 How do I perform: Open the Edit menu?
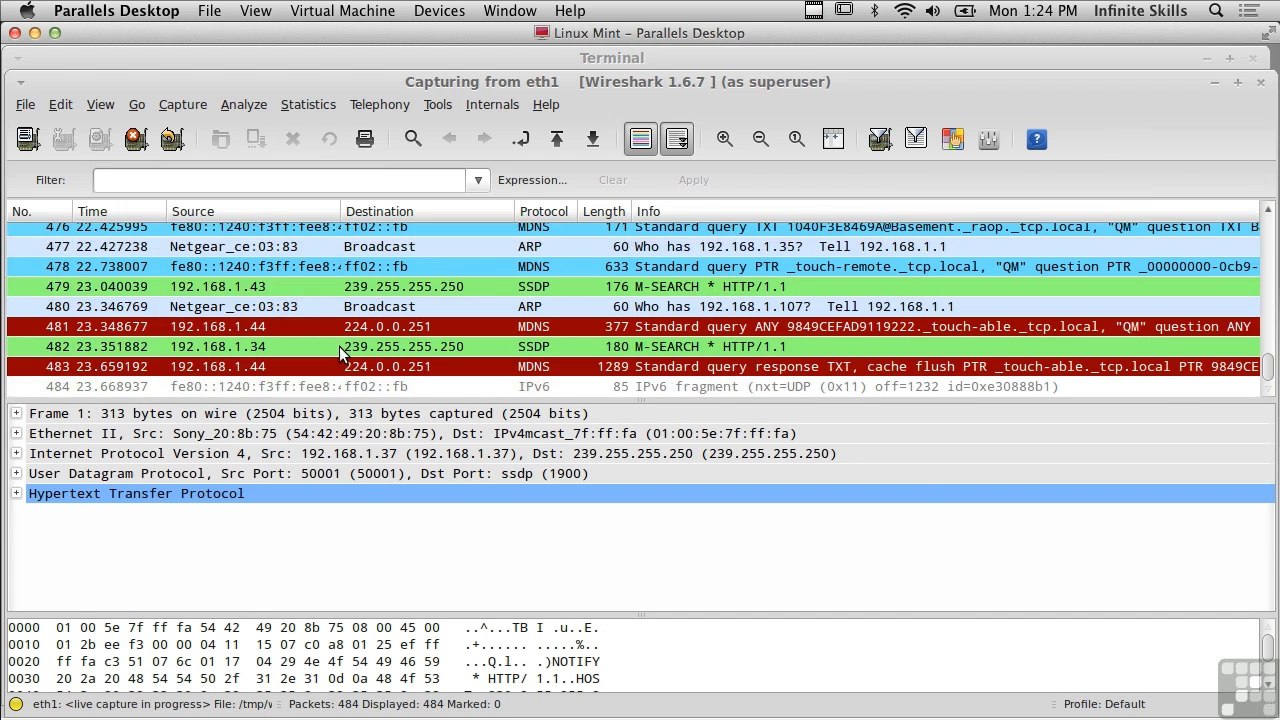click(61, 104)
